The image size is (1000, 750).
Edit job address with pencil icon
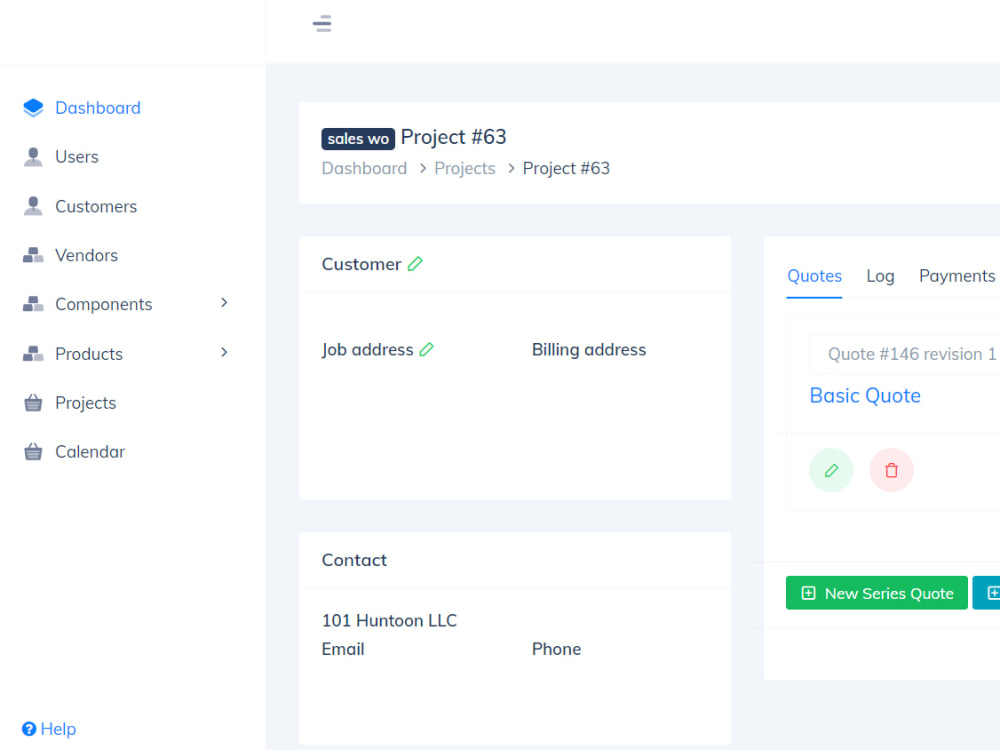click(x=427, y=349)
